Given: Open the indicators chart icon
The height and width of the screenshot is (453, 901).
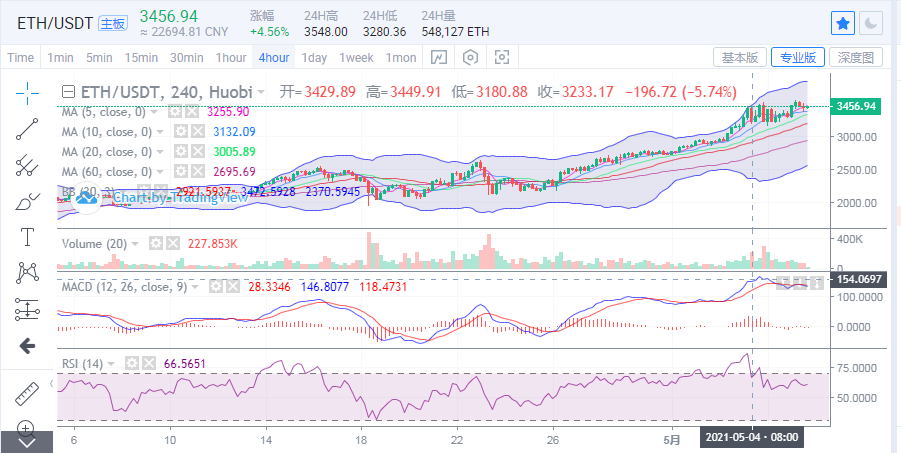Looking at the screenshot, I should pyautogui.click(x=438, y=57).
